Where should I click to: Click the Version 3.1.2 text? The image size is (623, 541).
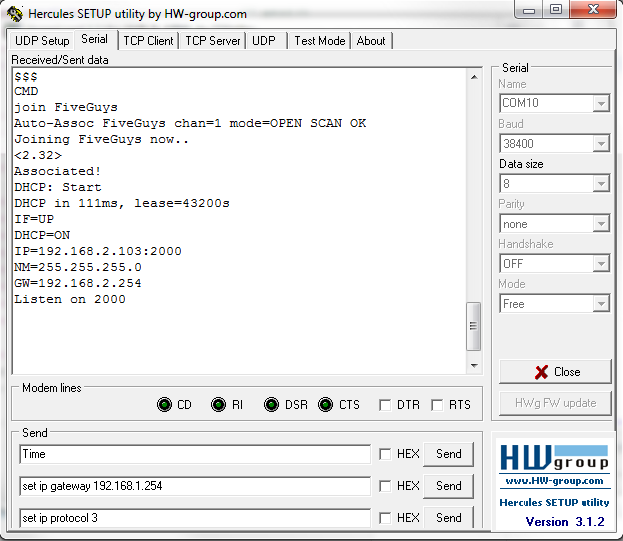coord(565,521)
